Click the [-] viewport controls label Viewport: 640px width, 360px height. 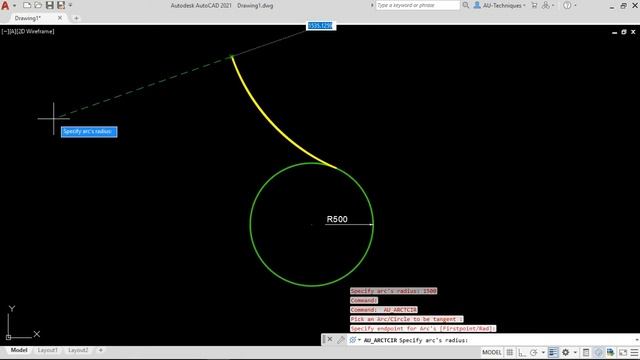tap(4, 31)
